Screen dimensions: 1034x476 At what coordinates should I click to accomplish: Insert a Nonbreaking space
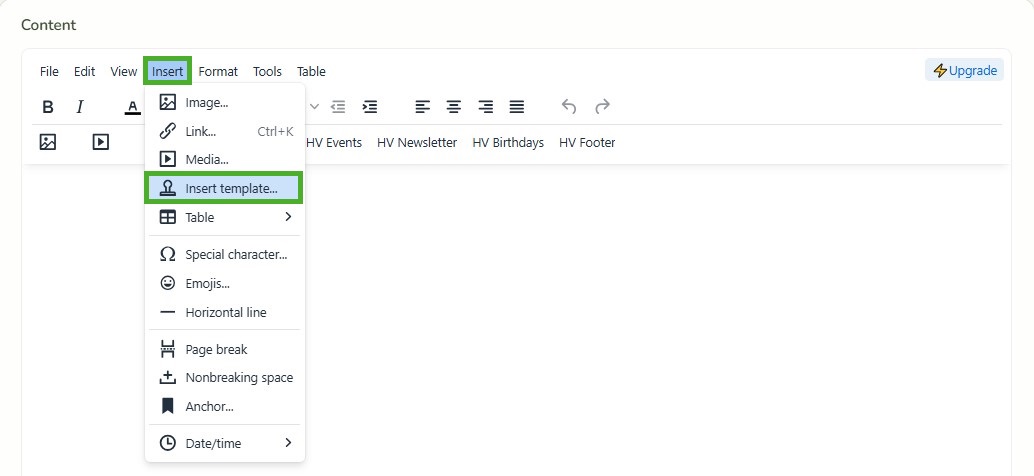click(224, 378)
